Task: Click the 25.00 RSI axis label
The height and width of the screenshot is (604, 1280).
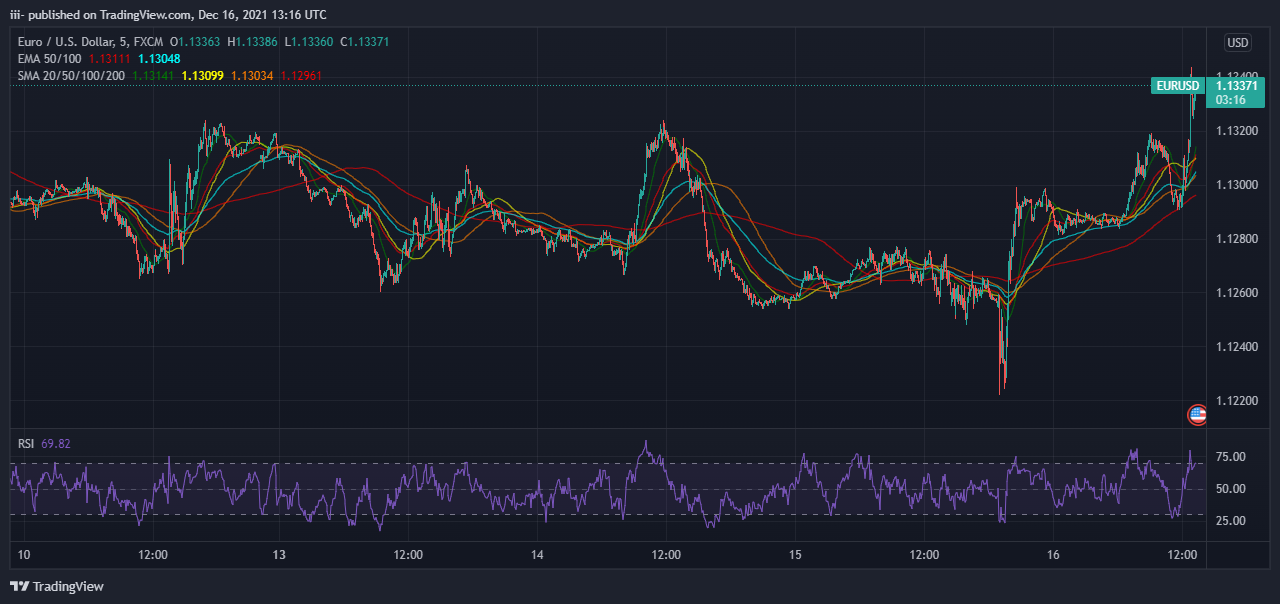Action: [x=1231, y=521]
